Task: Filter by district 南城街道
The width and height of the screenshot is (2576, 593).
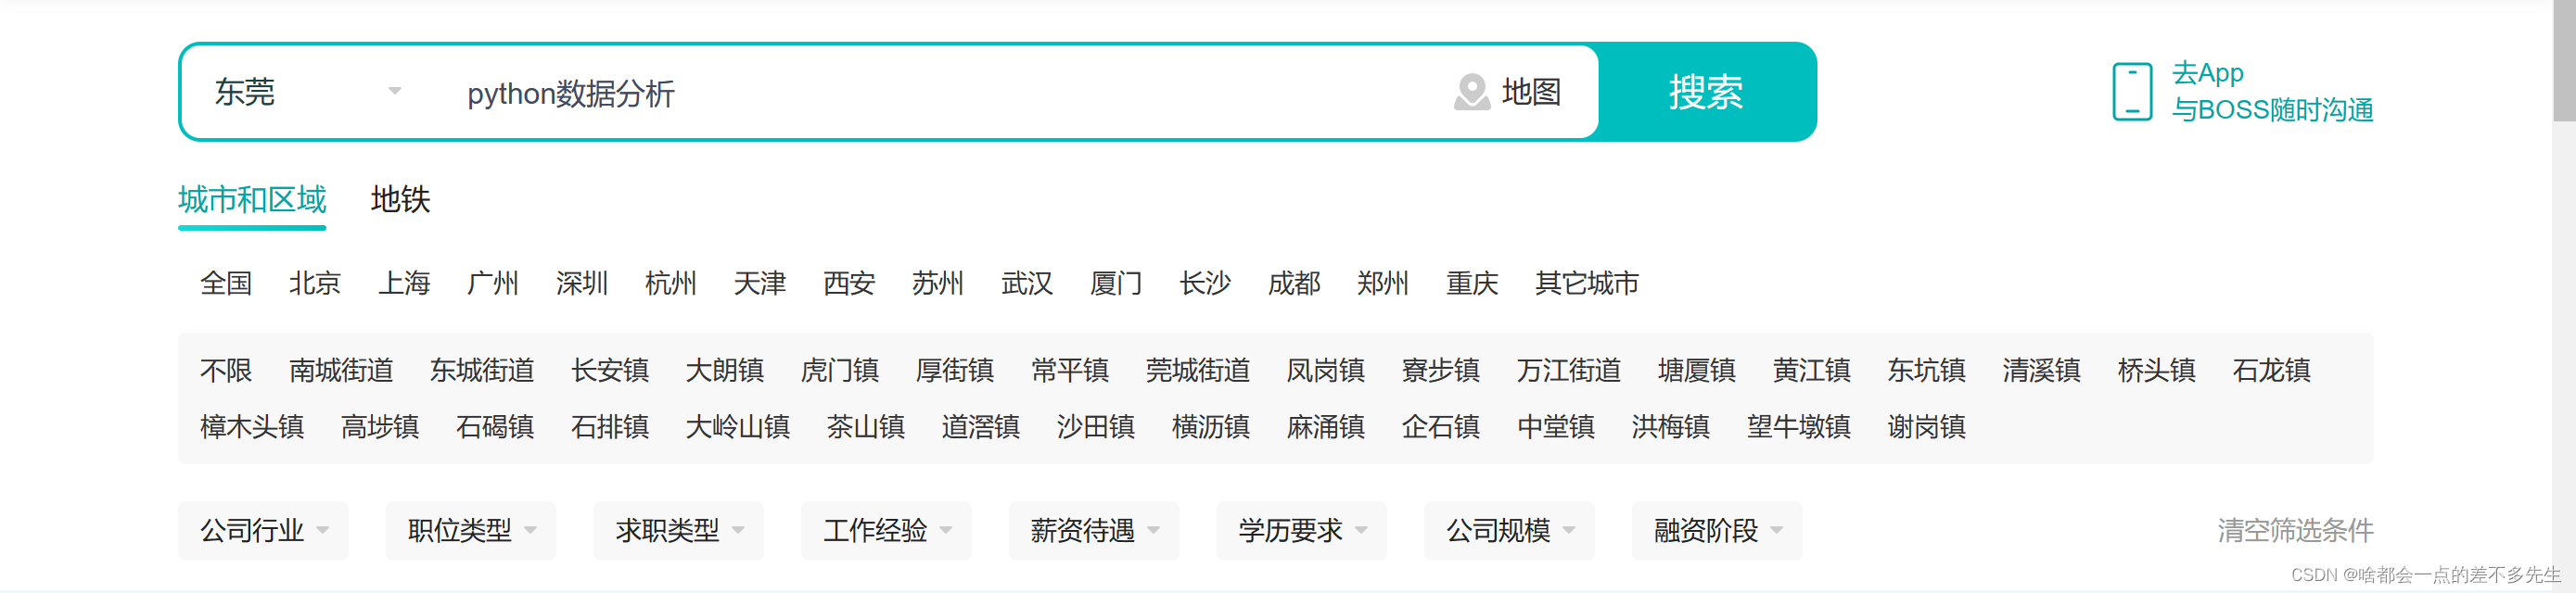Action: (x=341, y=370)
